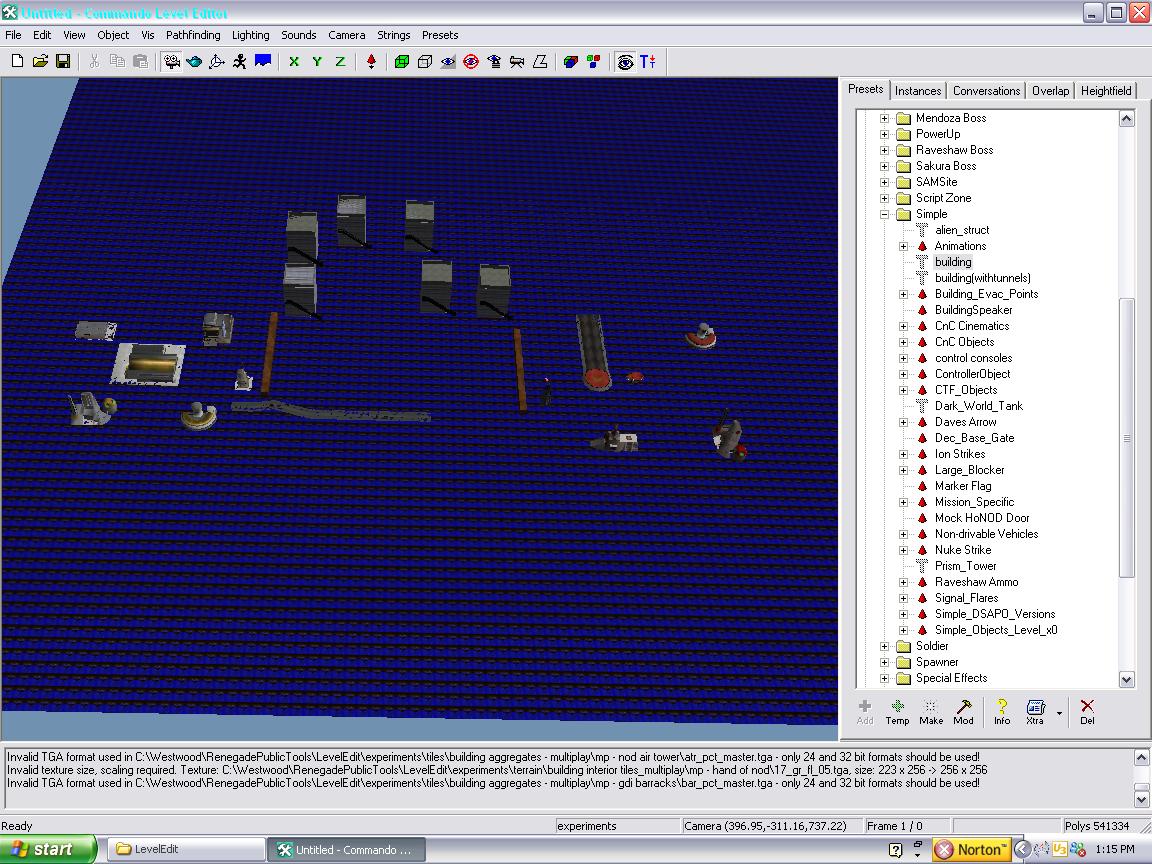1152x864 pixels.
Task: Click the Del red X button
Action: [x=1087, y=711]
